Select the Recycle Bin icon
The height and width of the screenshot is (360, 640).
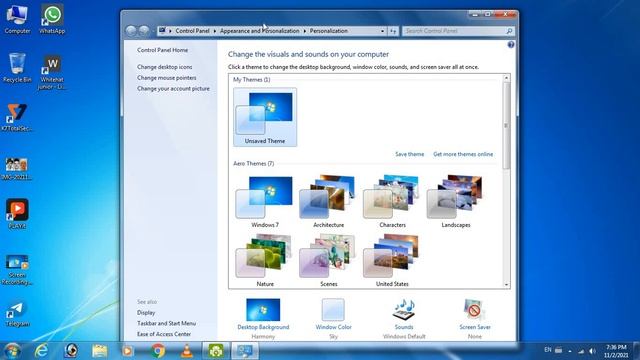[17, 68]
